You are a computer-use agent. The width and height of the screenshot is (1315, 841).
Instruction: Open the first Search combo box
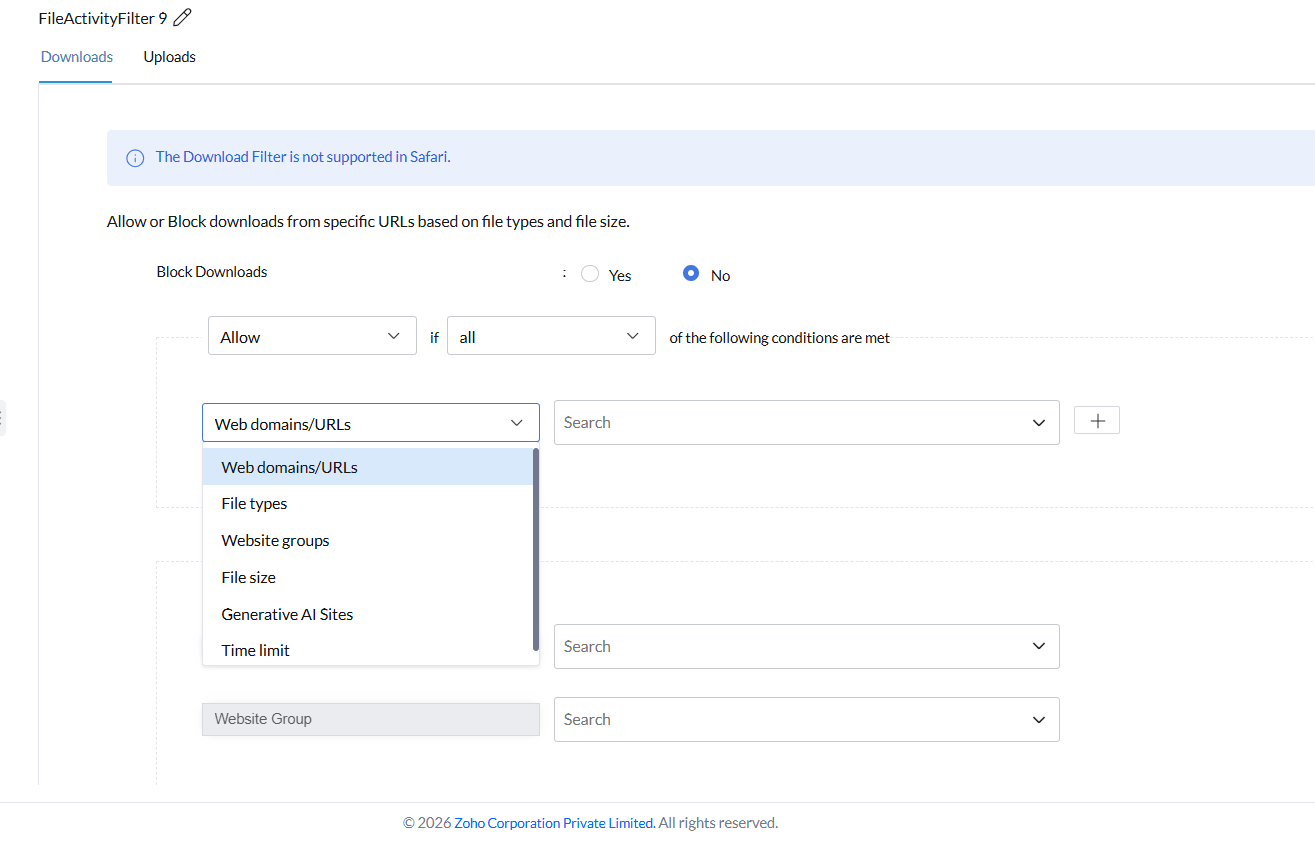click(806, 422)
